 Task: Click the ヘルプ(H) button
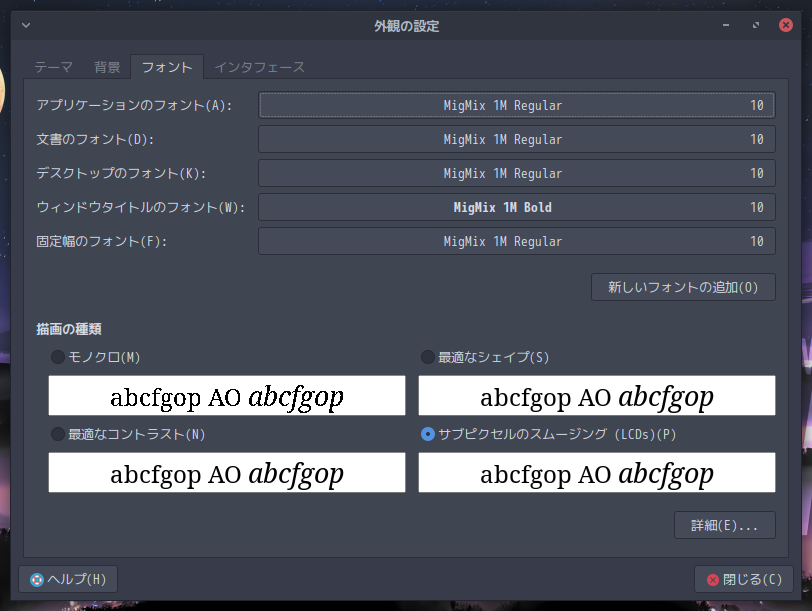tap(68, 579)
